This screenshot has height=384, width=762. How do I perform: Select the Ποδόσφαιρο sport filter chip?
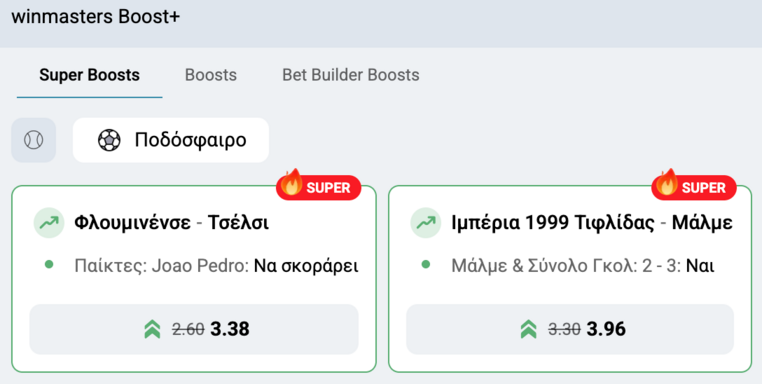[x=171, y=140]
